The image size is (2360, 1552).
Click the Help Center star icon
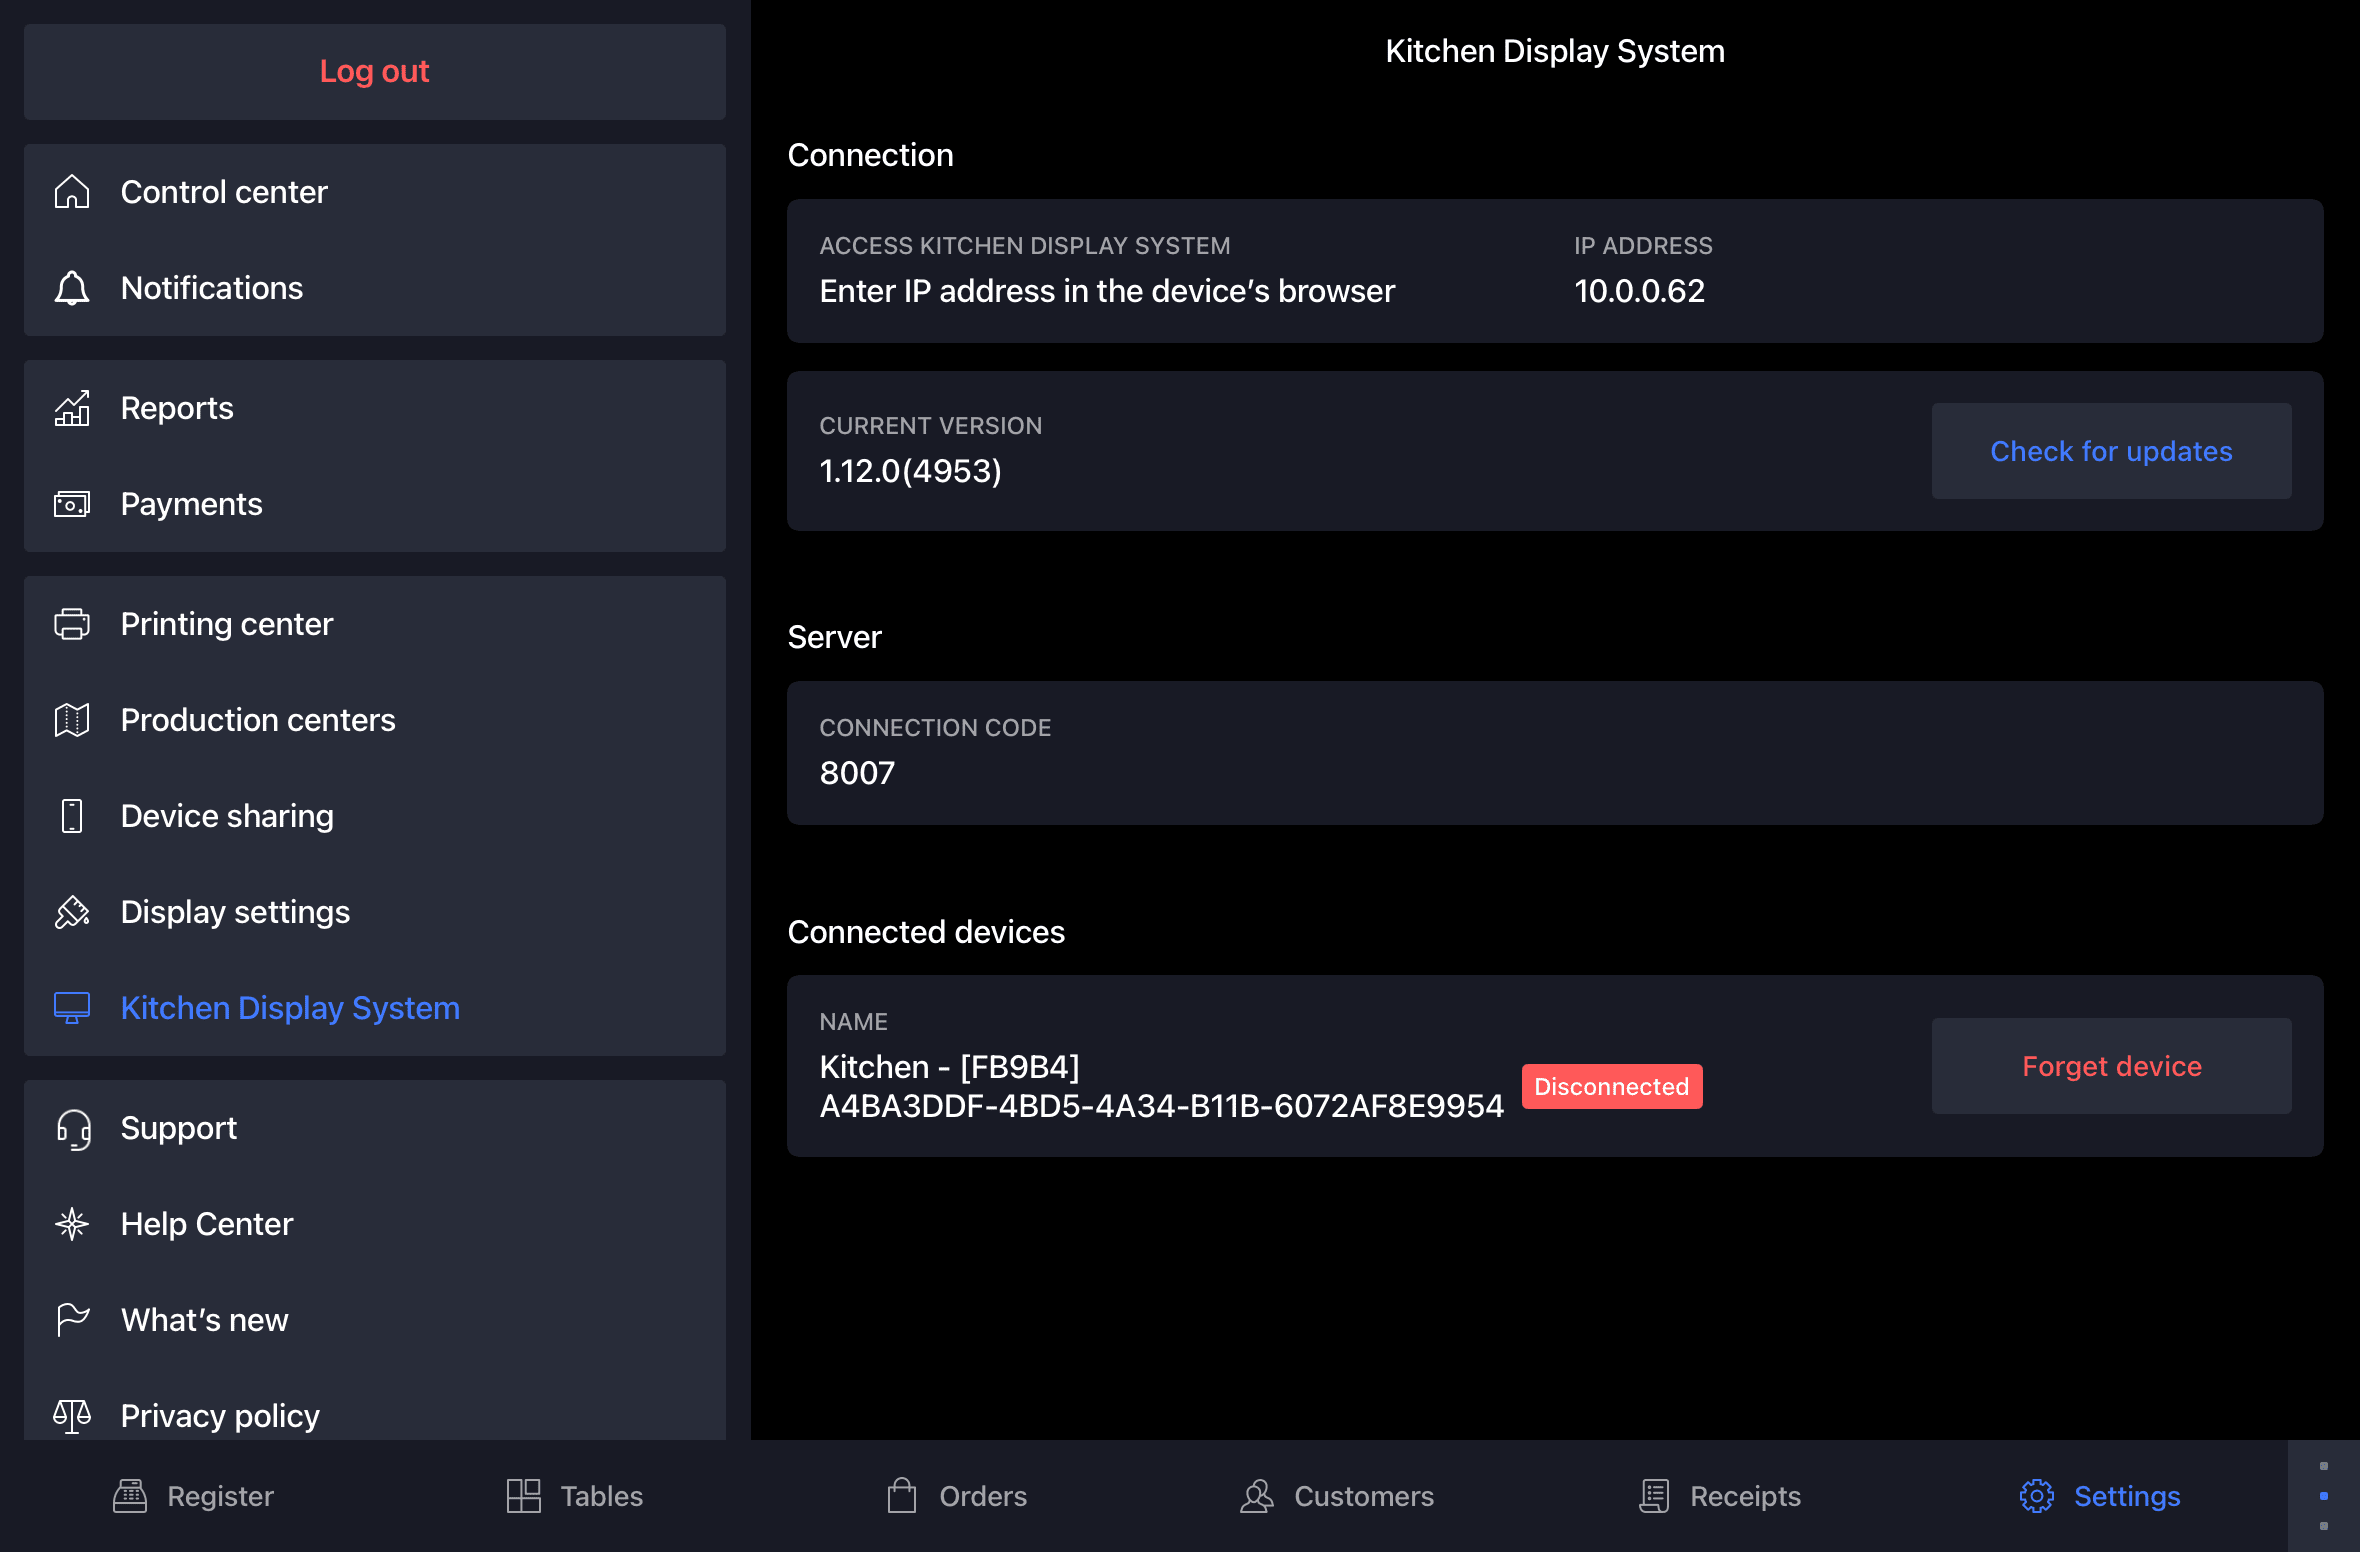pyautogui.click(x=72, y=1224)
